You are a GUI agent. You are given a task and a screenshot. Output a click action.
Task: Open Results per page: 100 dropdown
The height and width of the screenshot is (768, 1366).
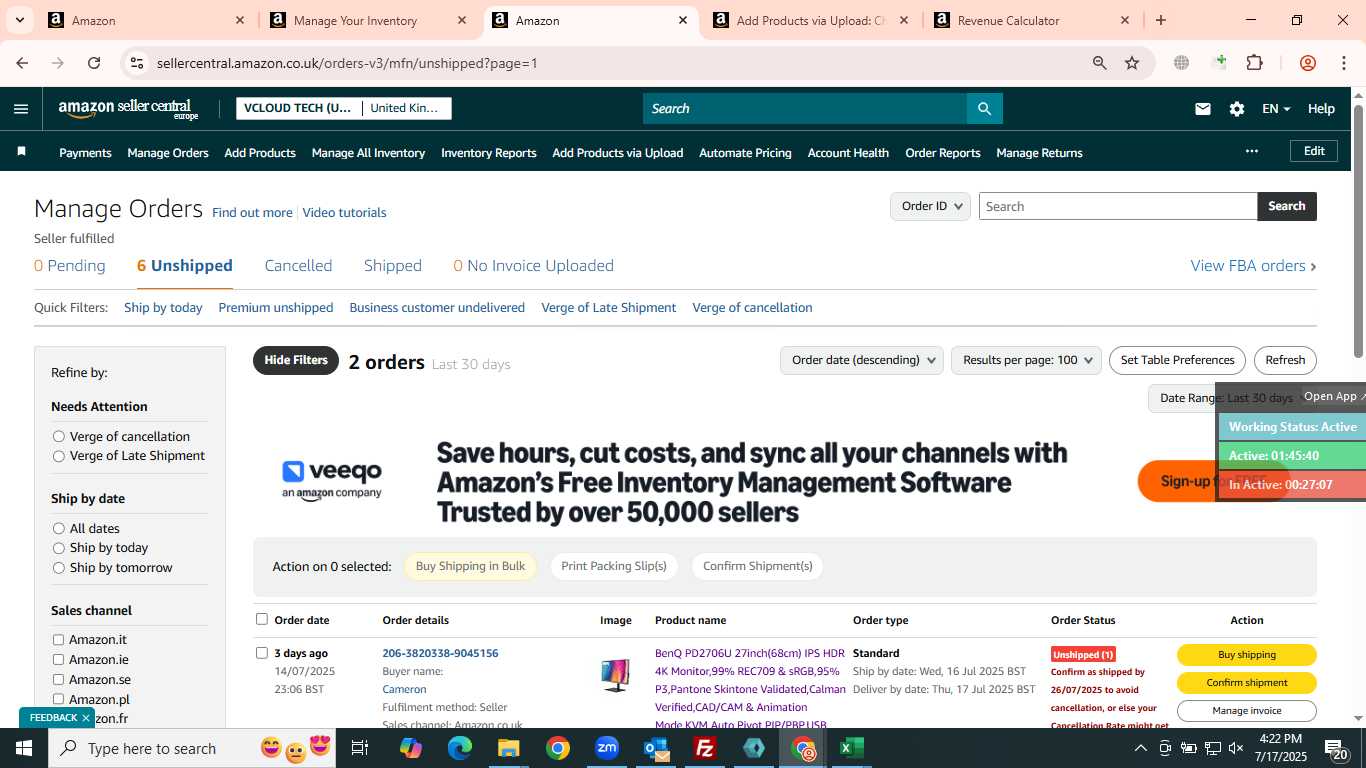coord(1026,360)
